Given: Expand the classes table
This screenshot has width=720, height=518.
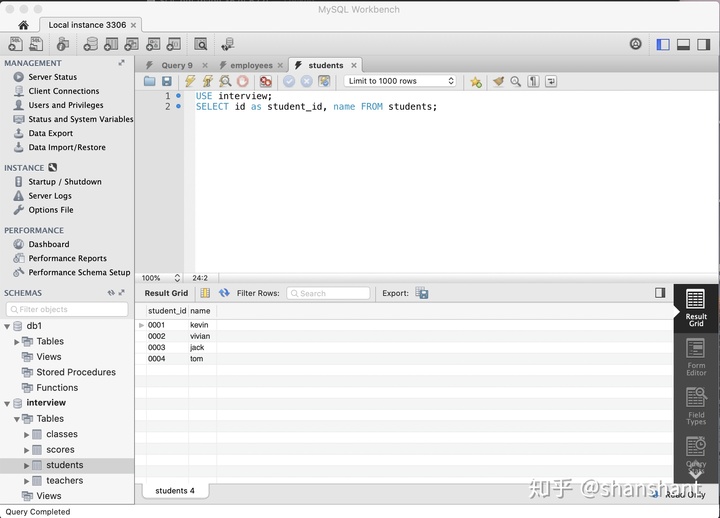Looking at the screenshot, I should [x=26, y=434].
